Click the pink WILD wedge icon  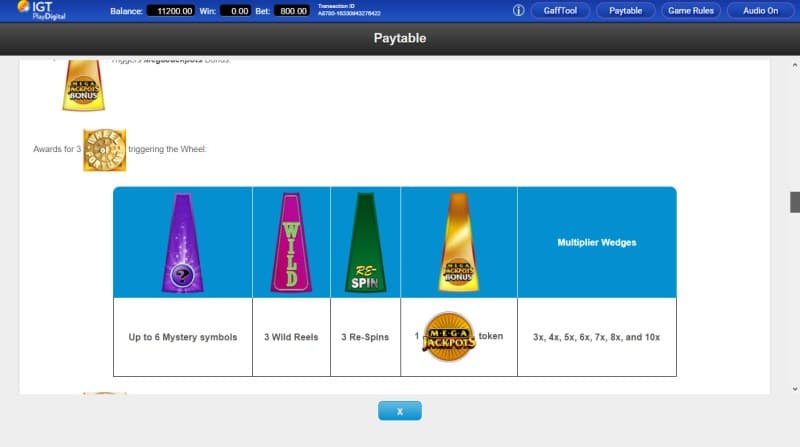pyautogui.click(x=292, y=243)
